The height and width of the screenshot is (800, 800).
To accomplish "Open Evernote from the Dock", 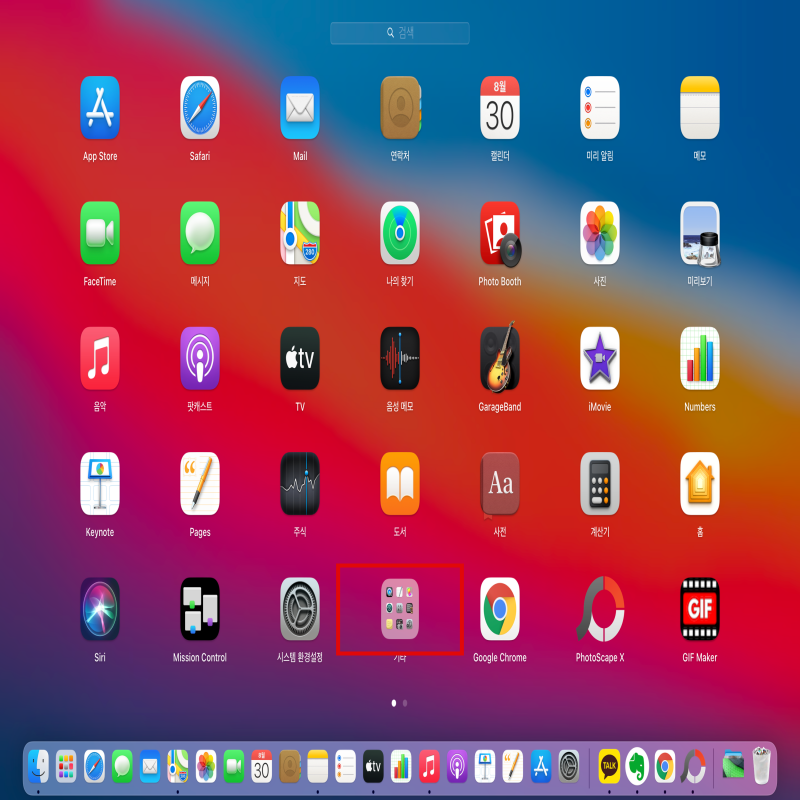I will 637,766.
